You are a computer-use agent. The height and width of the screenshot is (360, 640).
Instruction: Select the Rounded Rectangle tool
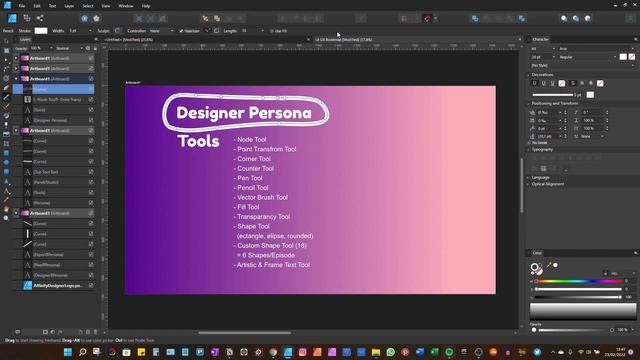(6, 172)
